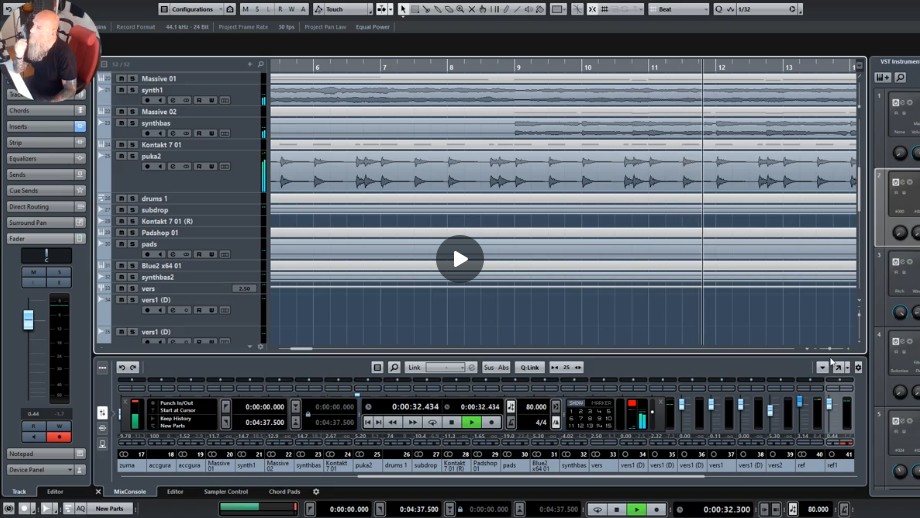Screen dimensions: 920x518
Task: Open the Configurations dropdown
Action: pos(196,9)
